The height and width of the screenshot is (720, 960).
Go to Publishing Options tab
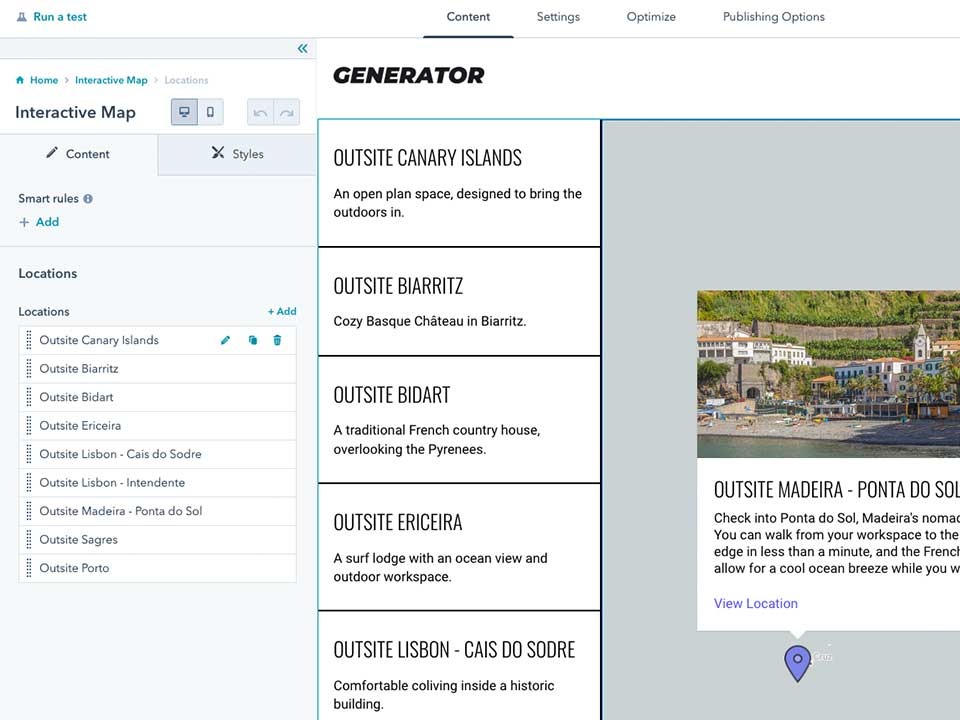point(773,17)
